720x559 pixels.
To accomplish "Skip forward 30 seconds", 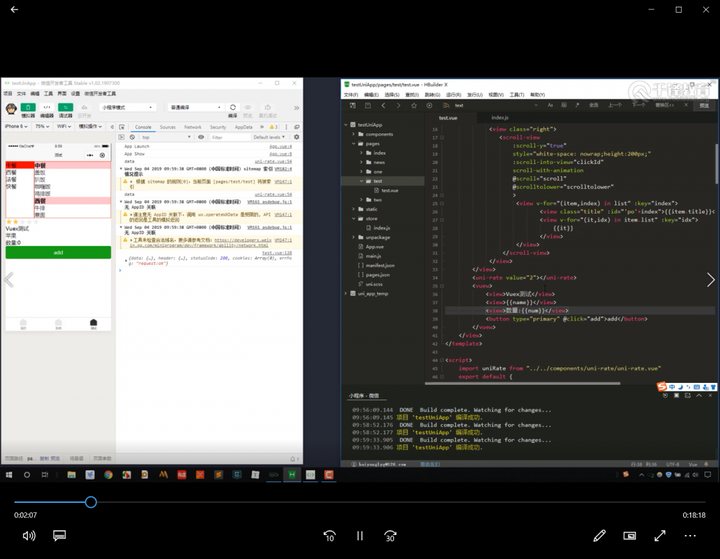I will pos(391,536).
